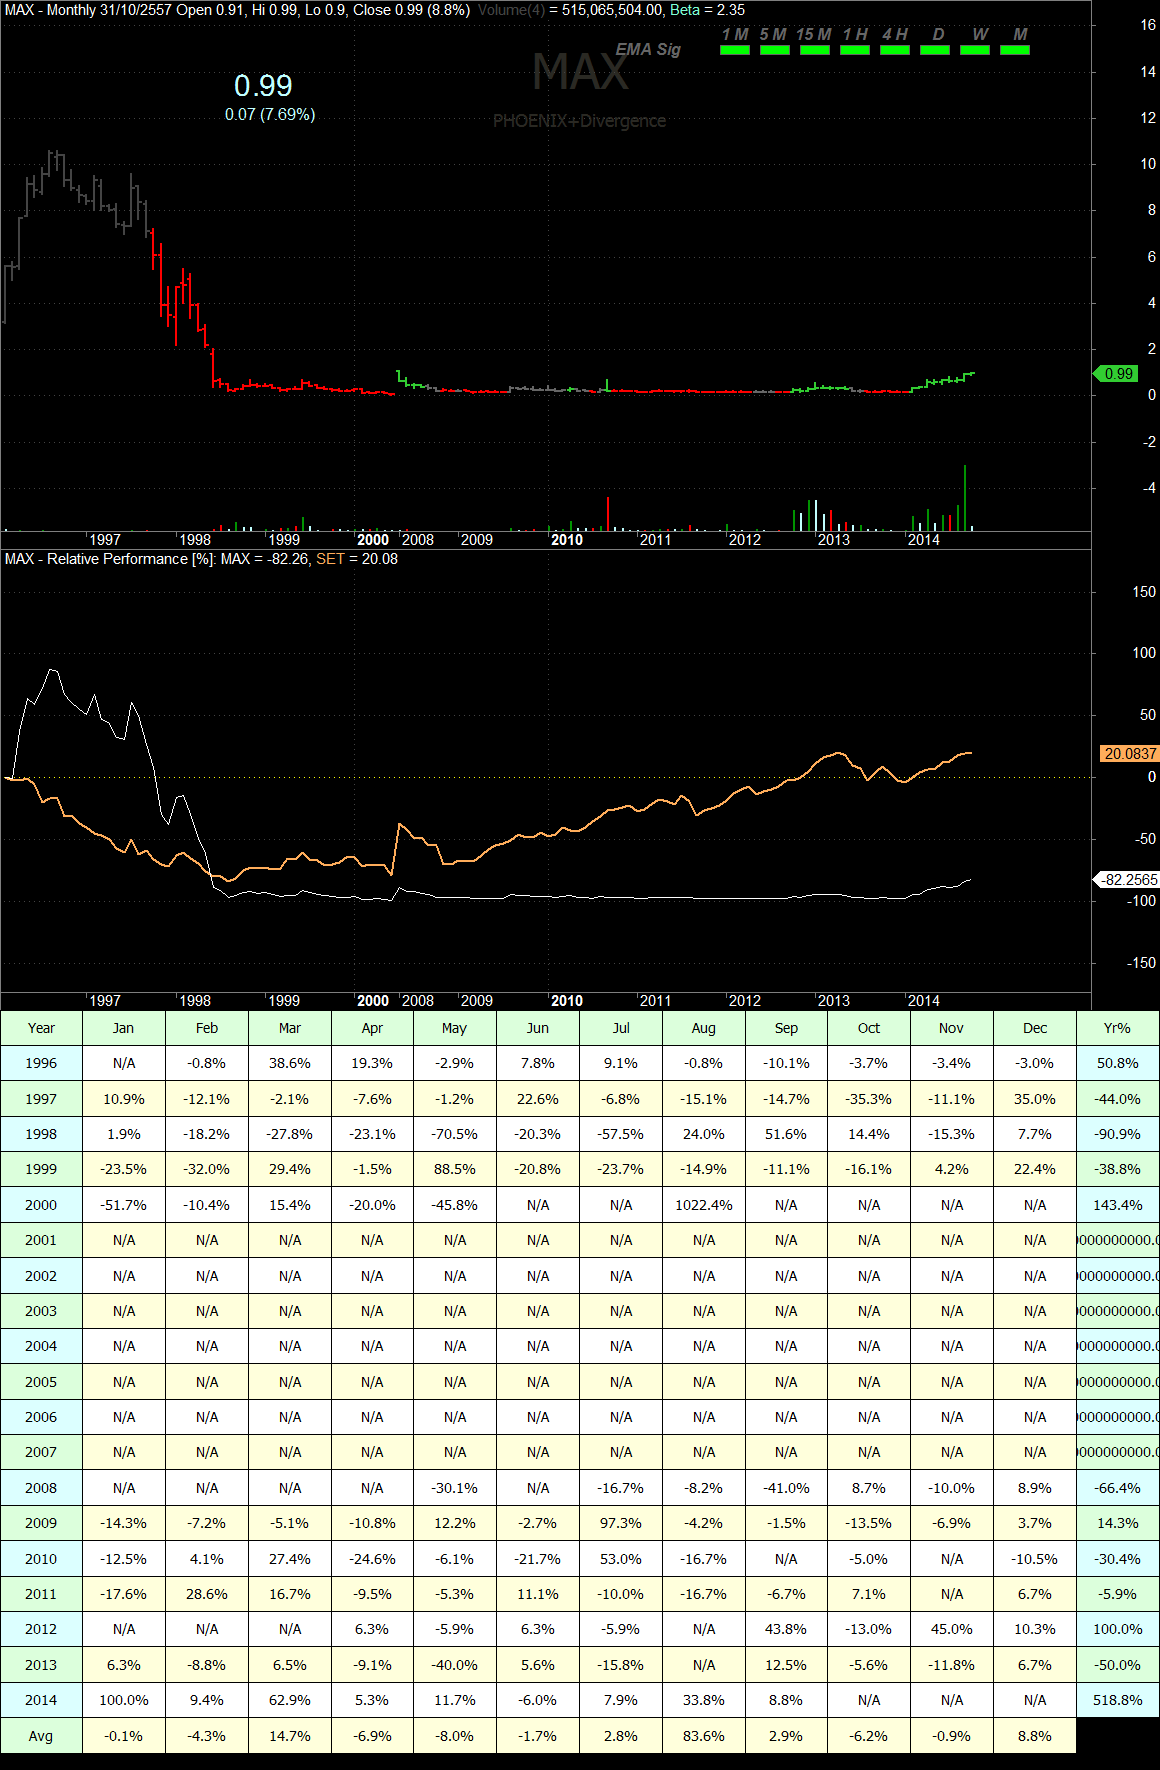
Task: Click 2012 on the relative performance time axis
Action: coord(744,1001)
